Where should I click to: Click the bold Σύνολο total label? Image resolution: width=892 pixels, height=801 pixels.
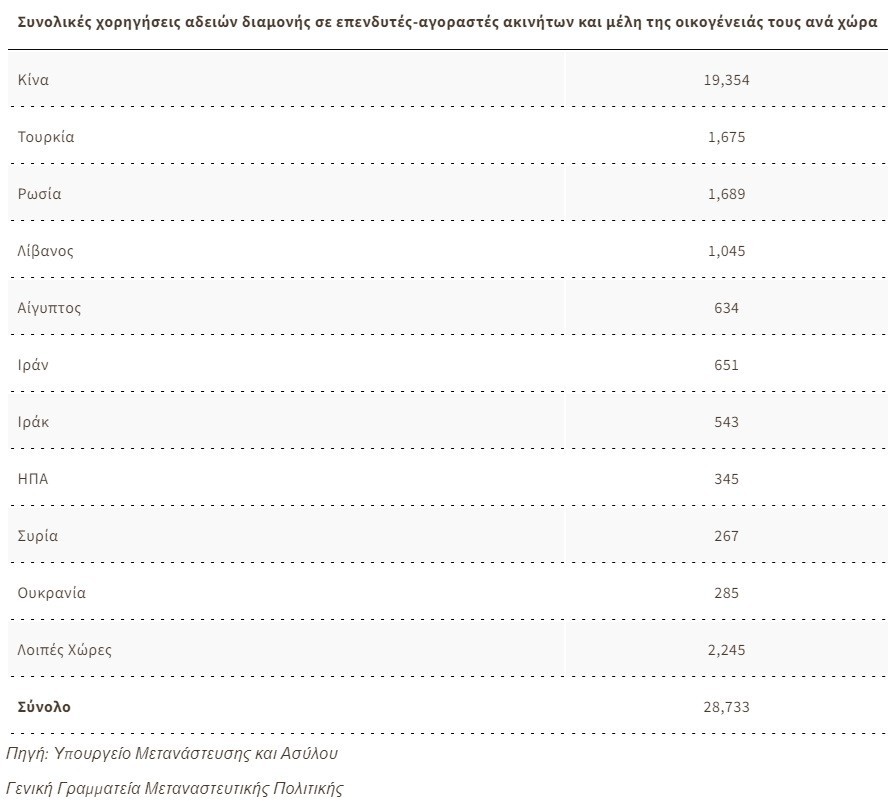coord(44,706)
